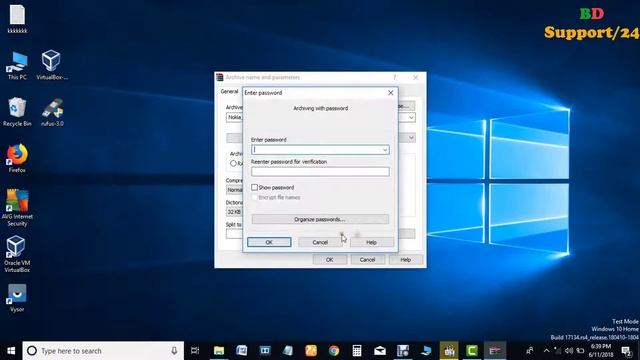This screenshot has width=640, height=360.
Task: Enable the Show password checkbox
Action: coord(254,187)
